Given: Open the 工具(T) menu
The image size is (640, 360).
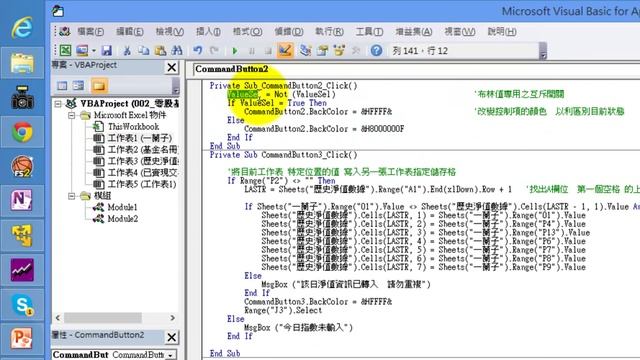Looking at the screenshot, I should pos(369,31).
